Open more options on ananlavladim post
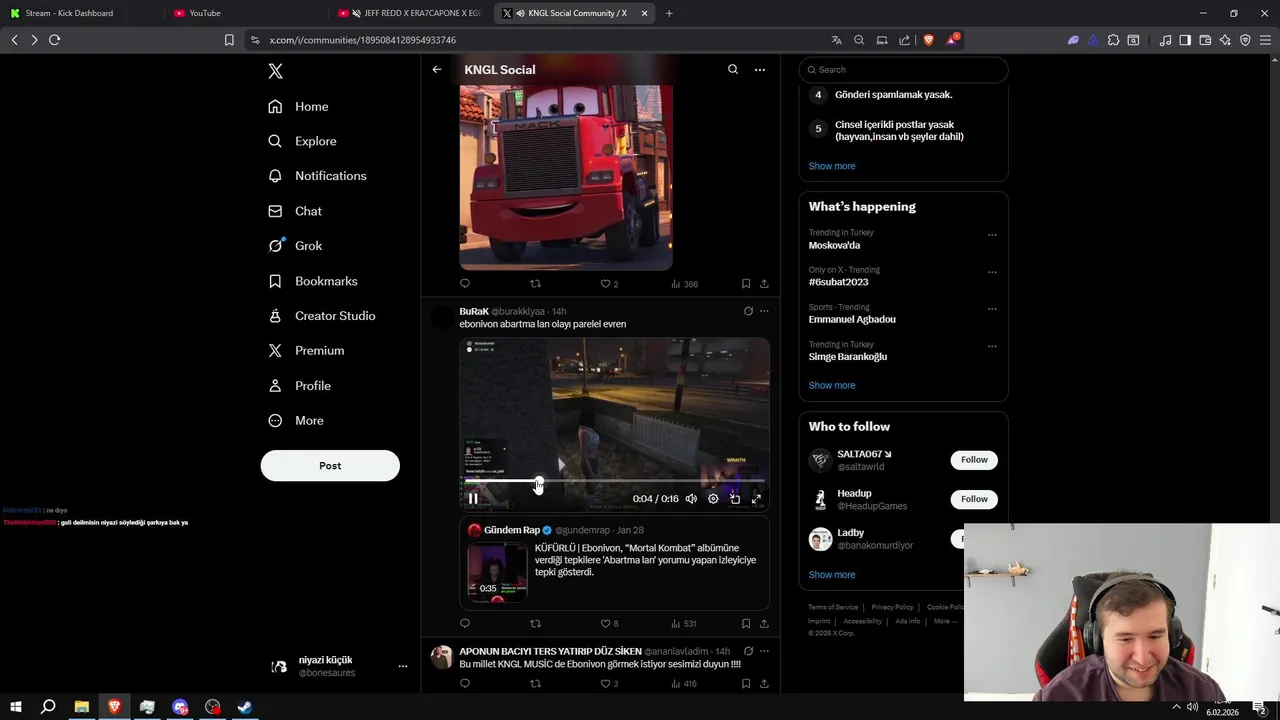 (x=764, y=651)
